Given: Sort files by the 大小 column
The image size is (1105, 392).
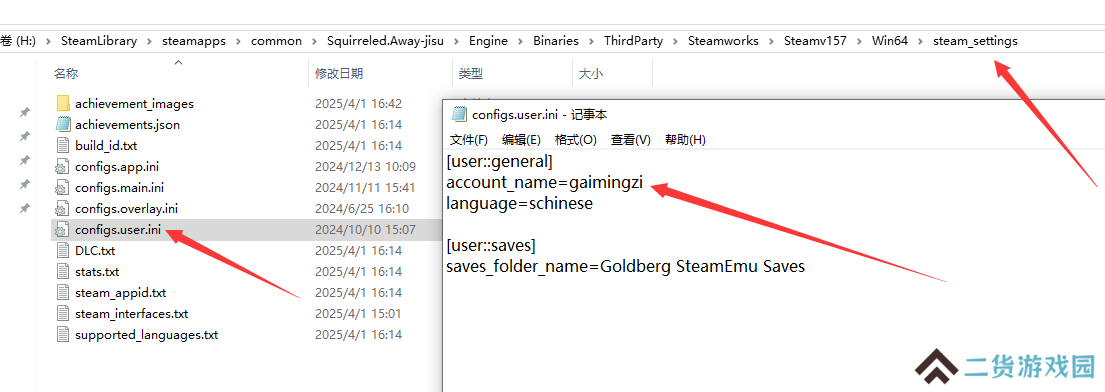Looking at the screenshot, I should [x=591, y=73].
